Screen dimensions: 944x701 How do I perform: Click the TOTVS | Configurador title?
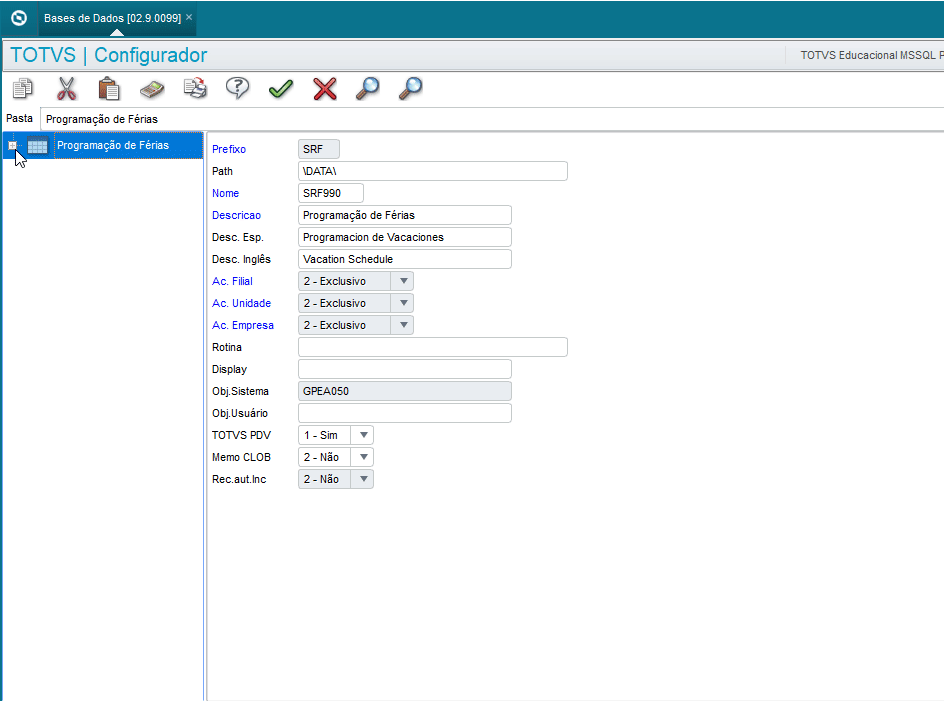point(109,55)
